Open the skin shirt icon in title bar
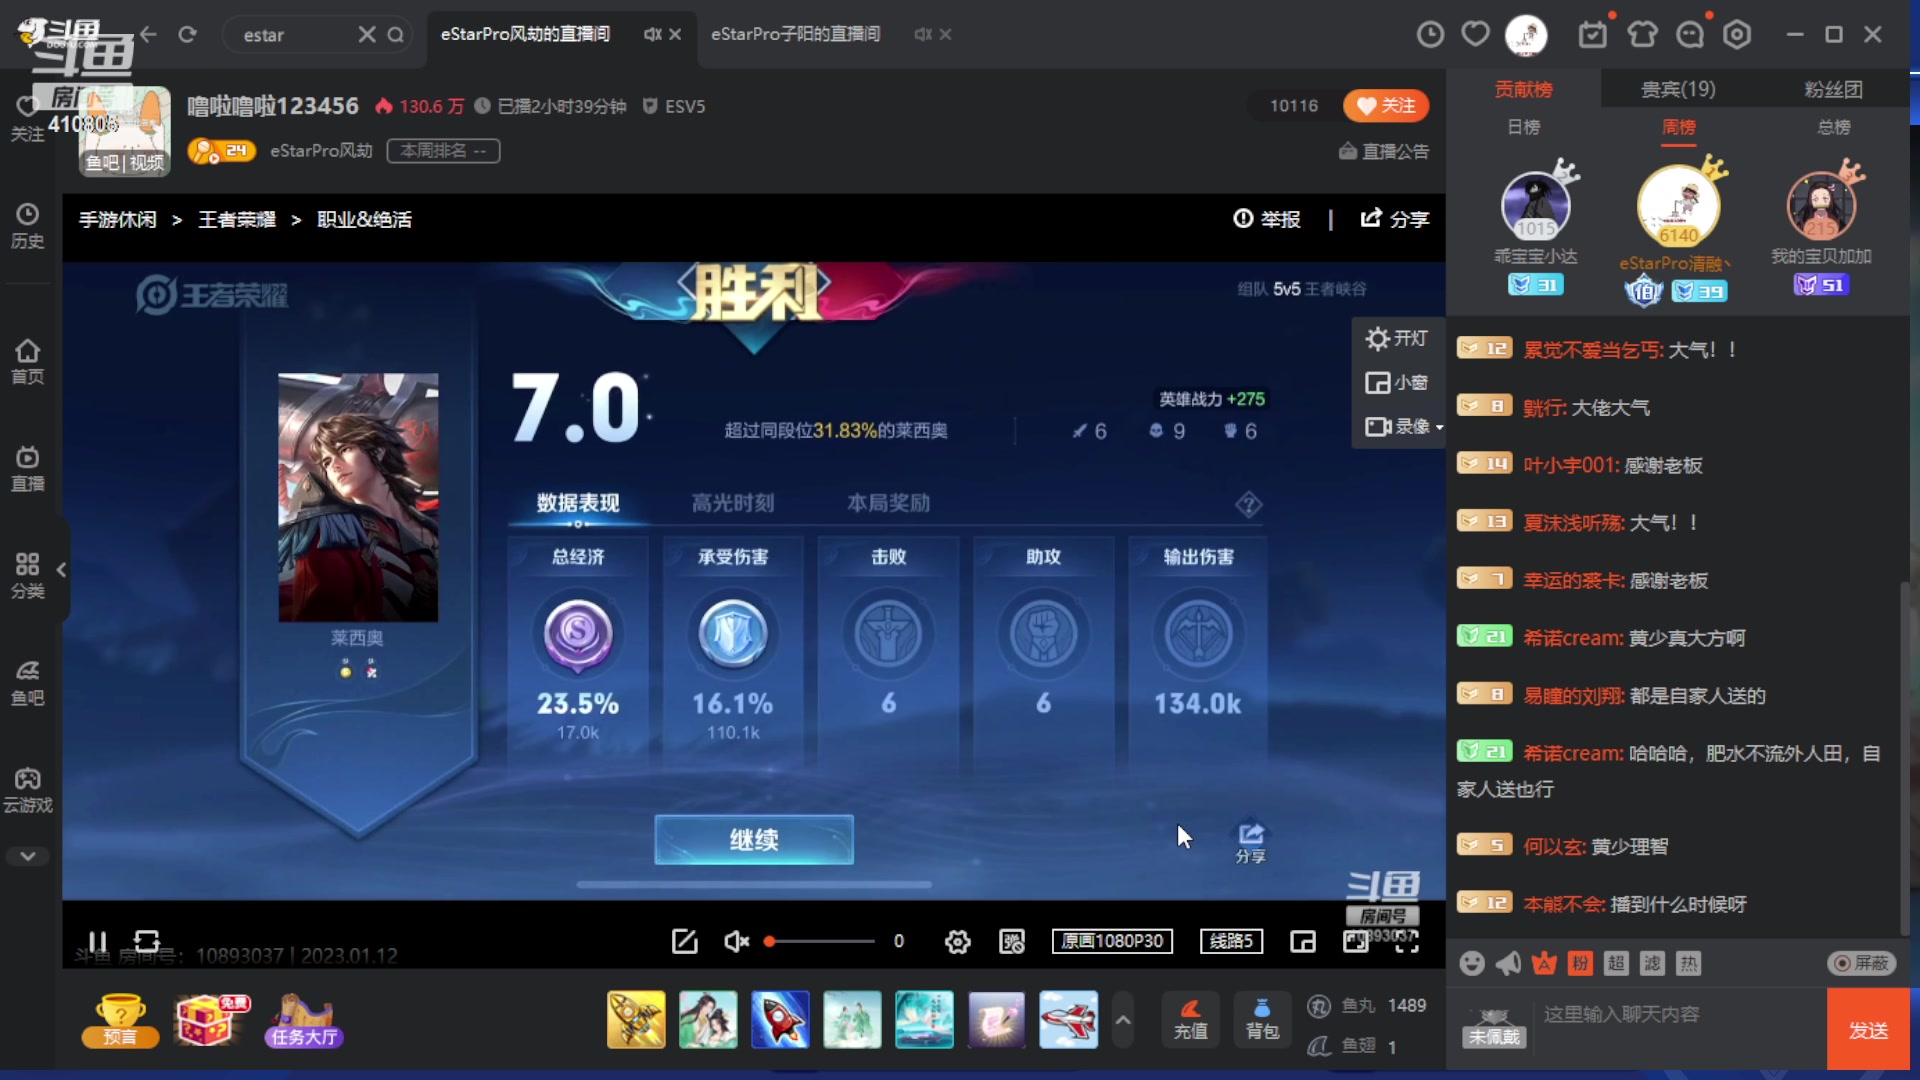1920x1080 pixels. coord(1642,35)
